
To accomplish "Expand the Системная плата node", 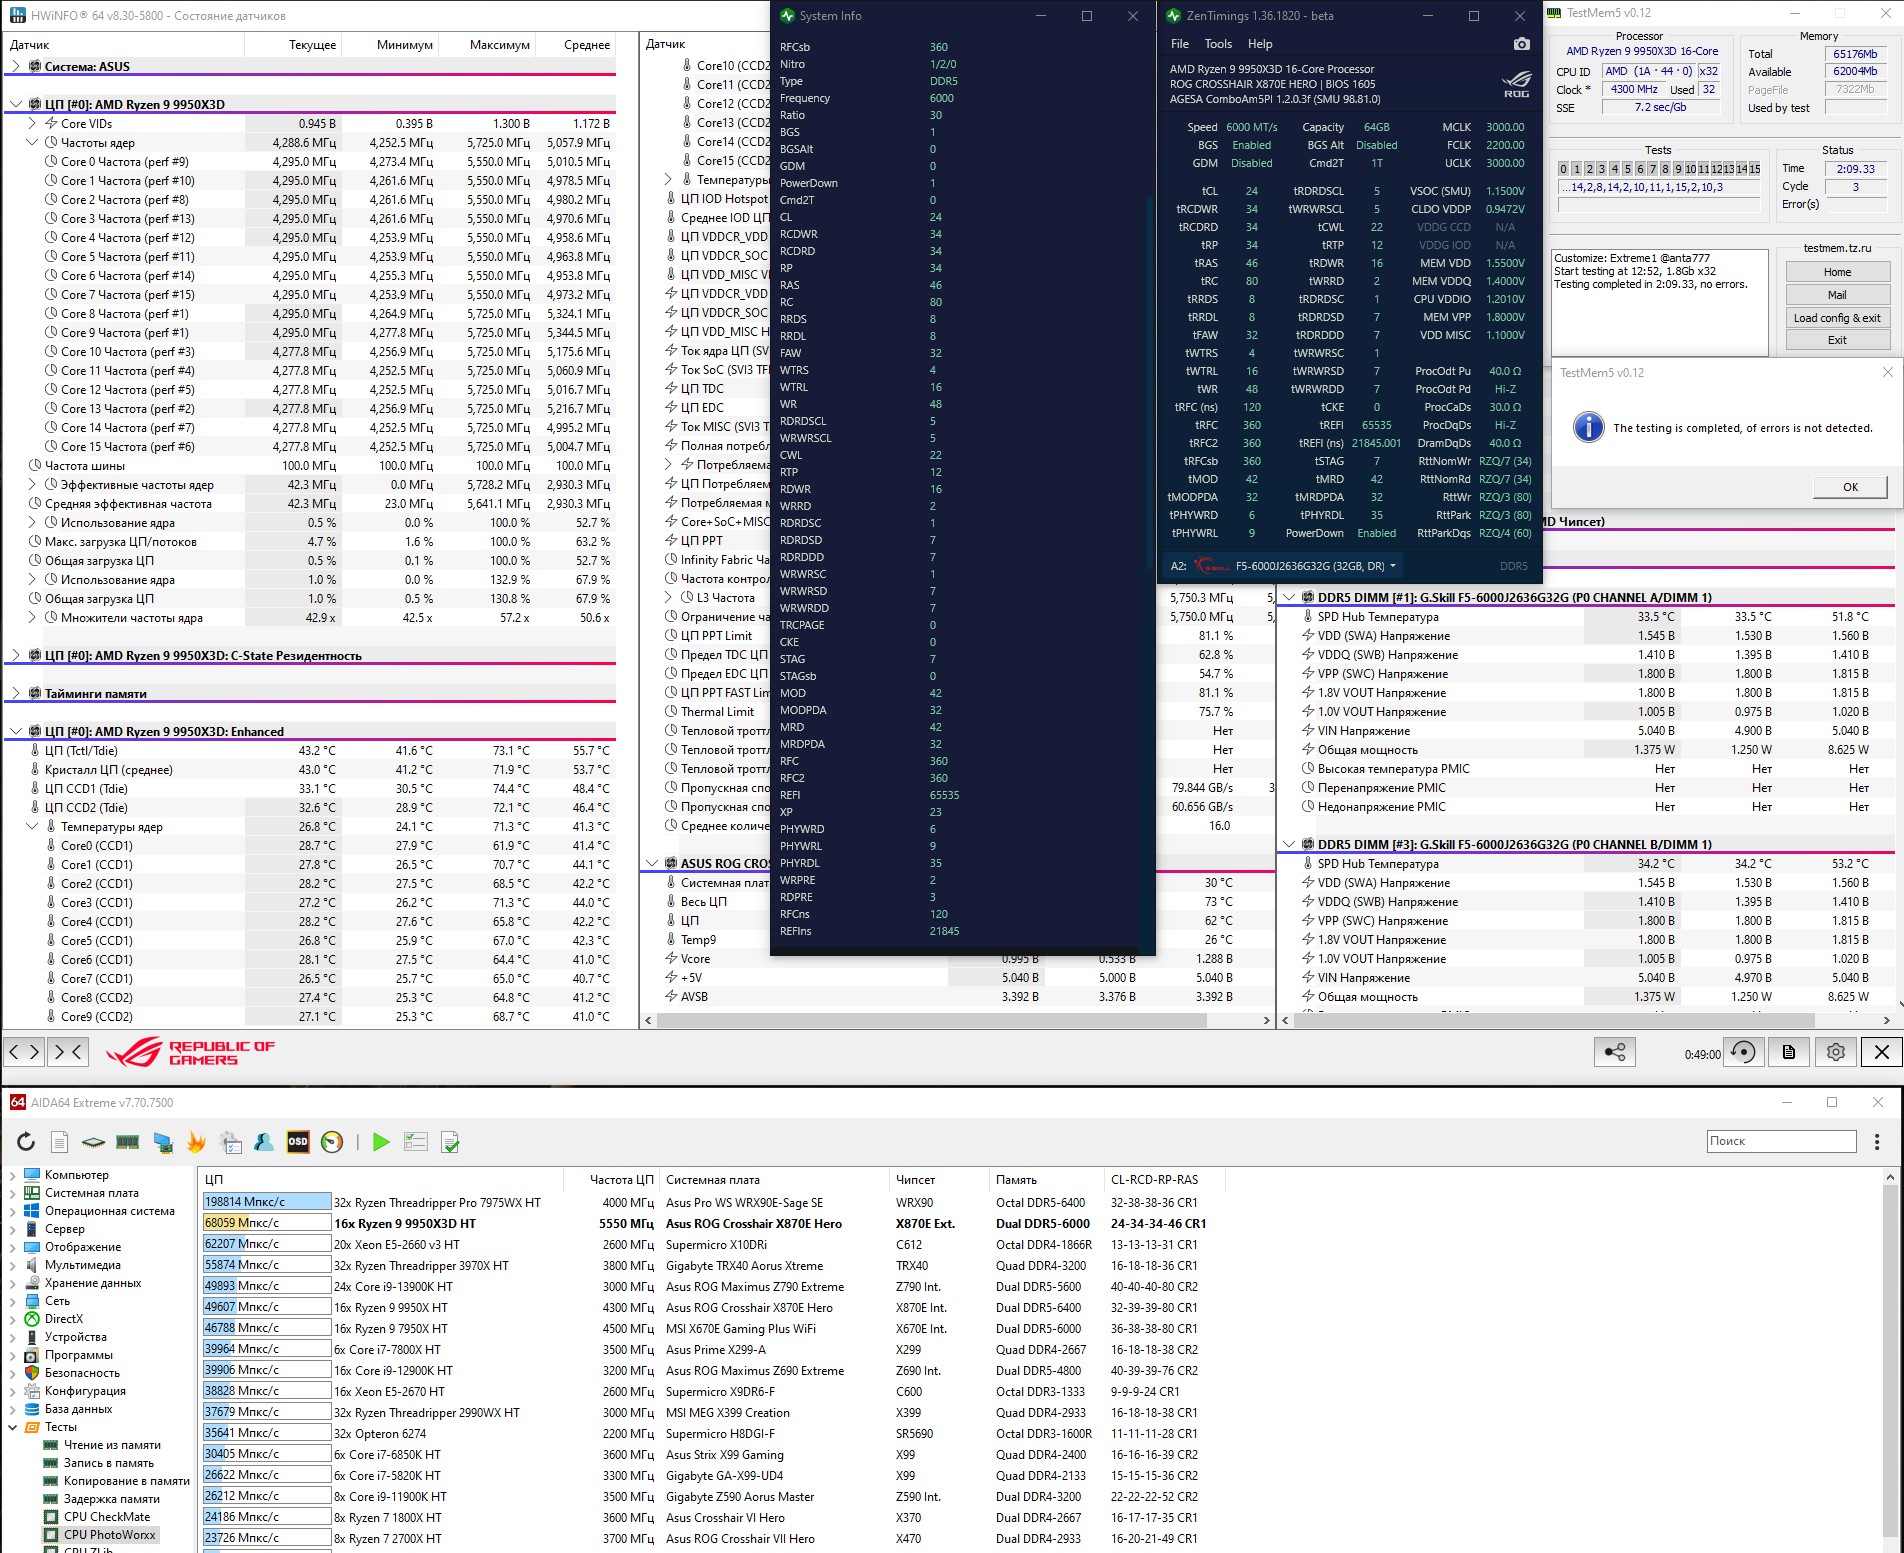I will [x=12, y=1193].
